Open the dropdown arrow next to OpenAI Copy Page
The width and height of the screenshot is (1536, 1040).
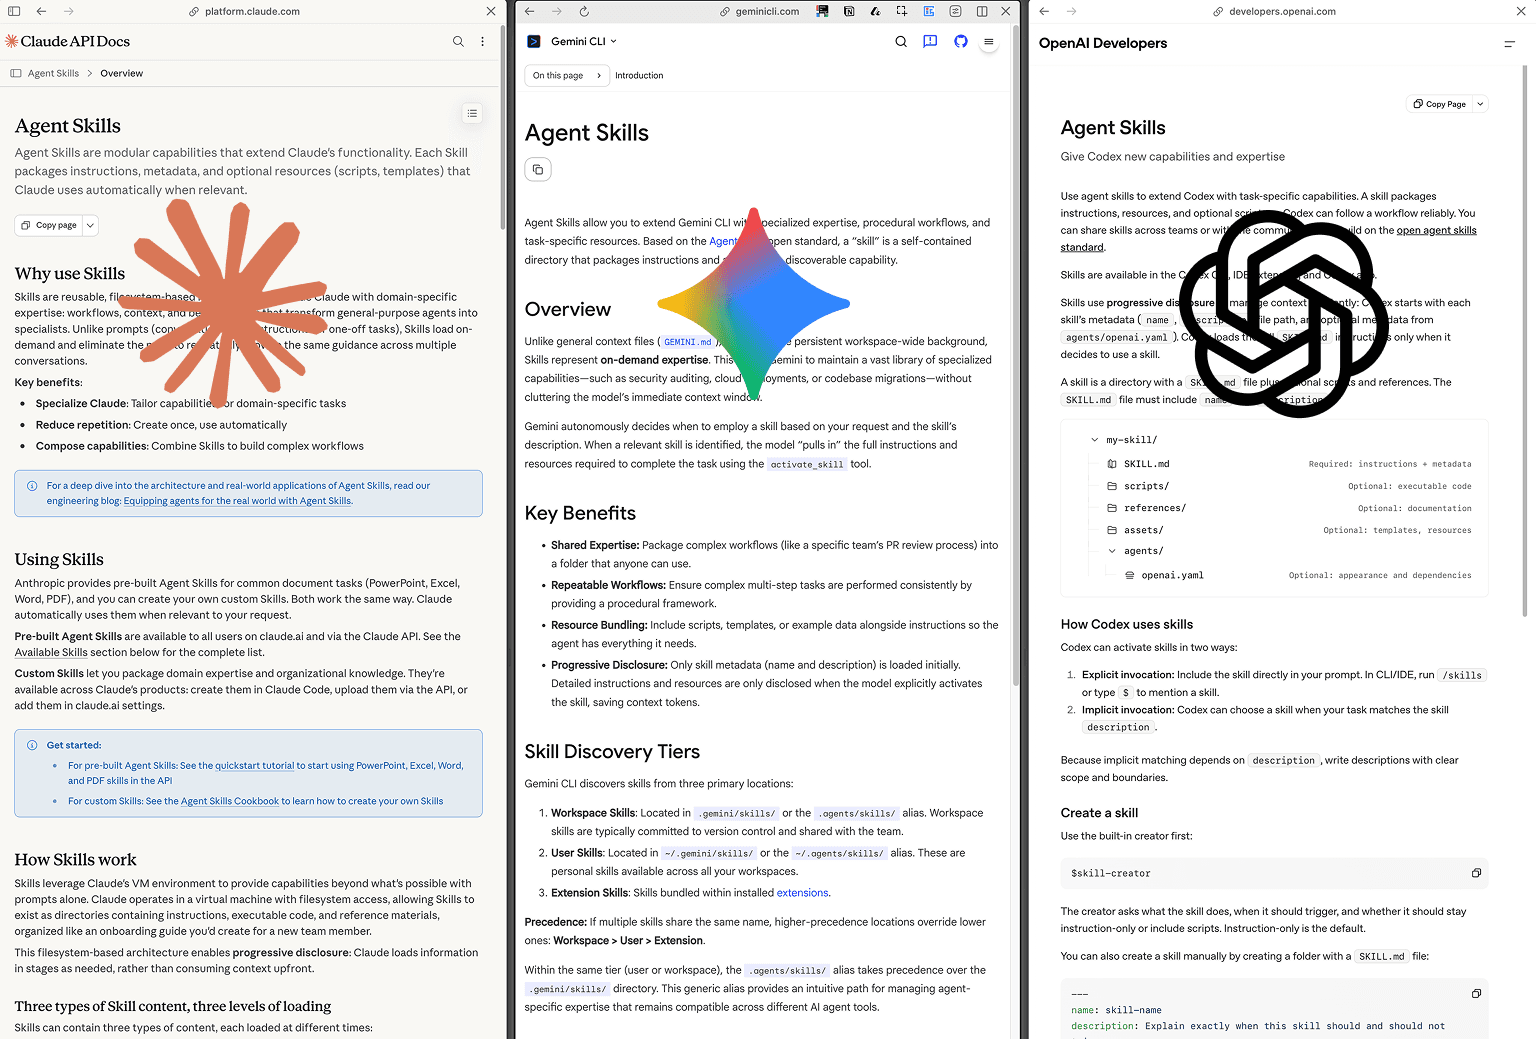click(1480, 104)
